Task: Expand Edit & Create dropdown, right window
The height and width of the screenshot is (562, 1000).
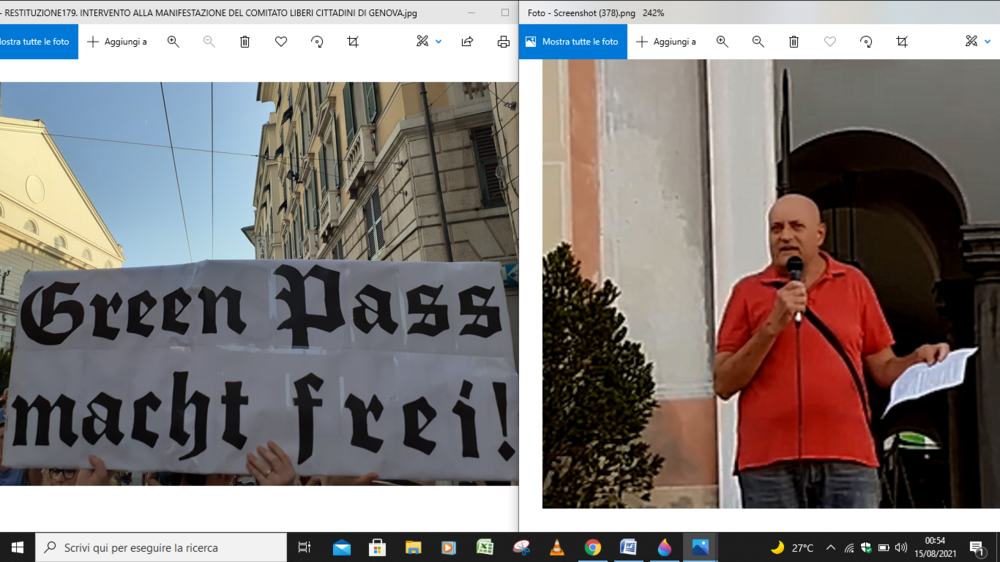Action: pos(988,41)
